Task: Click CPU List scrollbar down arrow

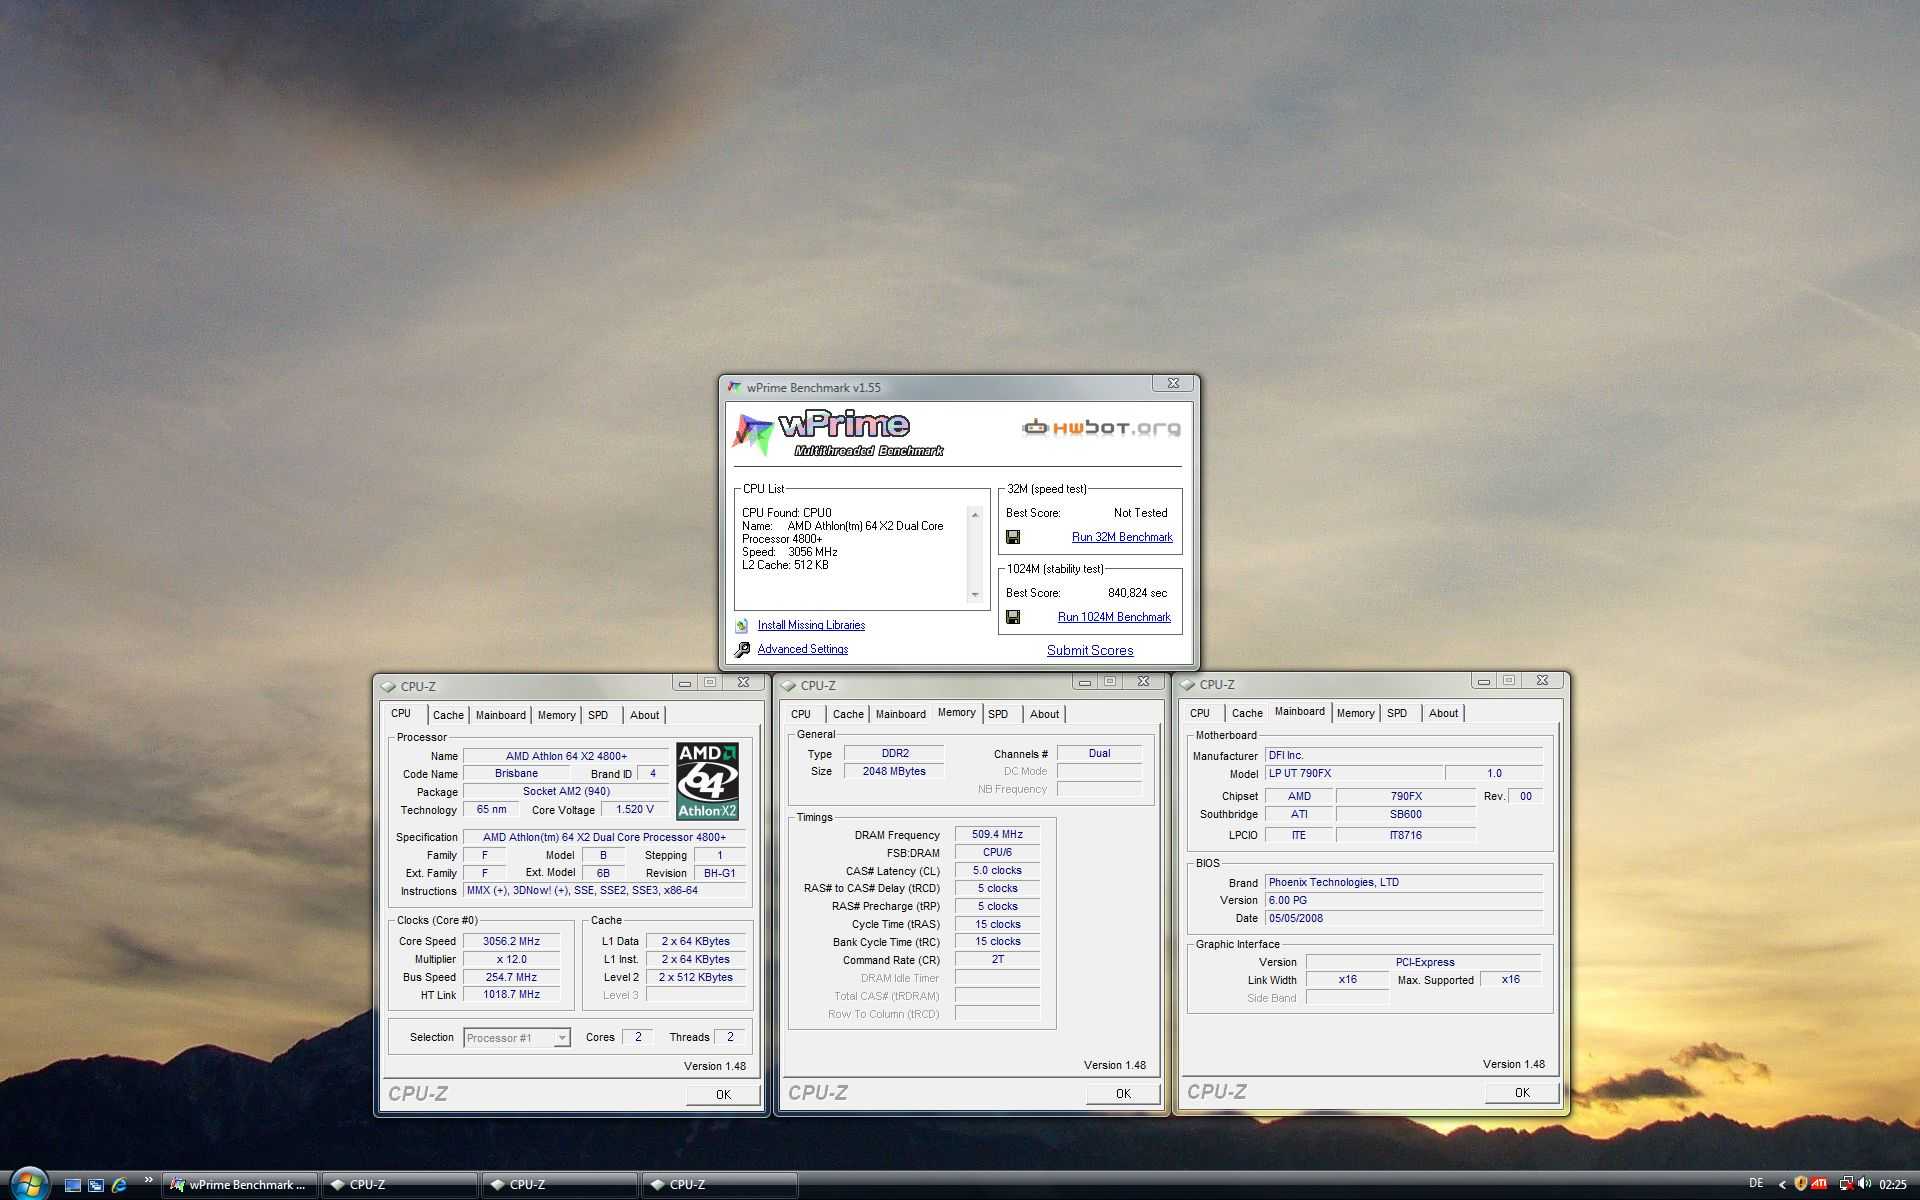Action: pos(975,595)
